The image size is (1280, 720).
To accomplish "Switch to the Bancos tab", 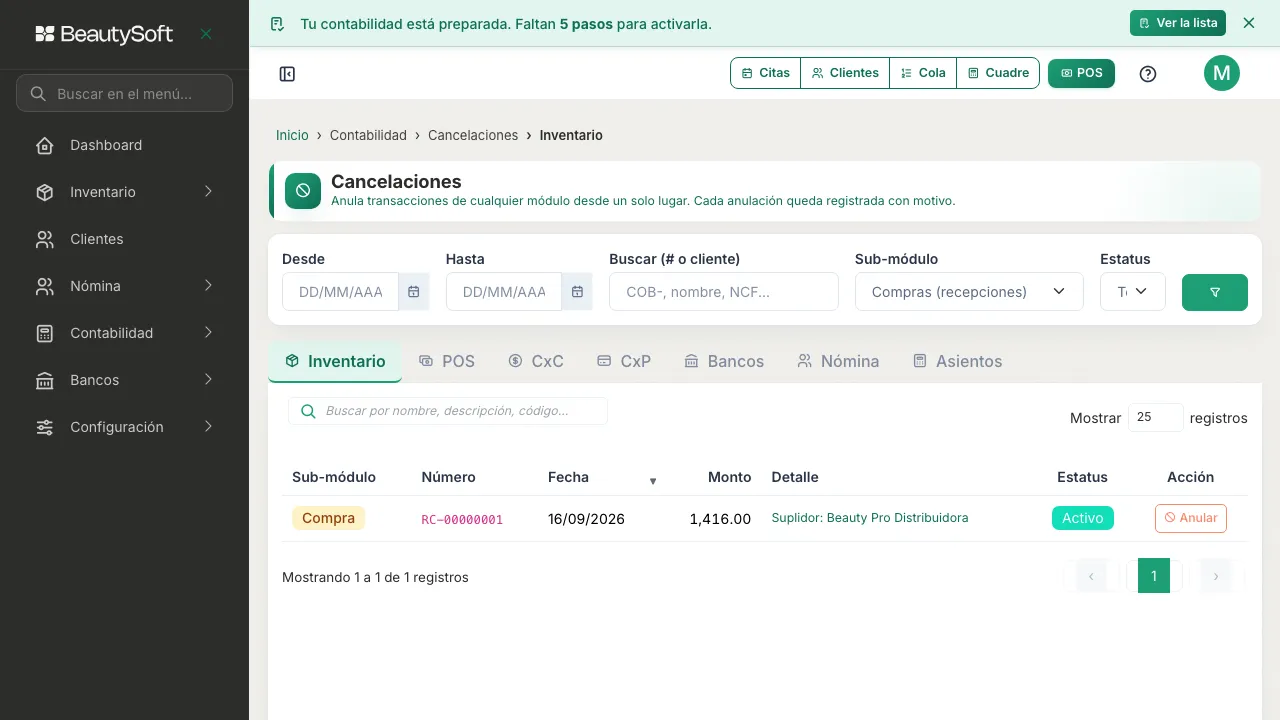I will [724, 362].
